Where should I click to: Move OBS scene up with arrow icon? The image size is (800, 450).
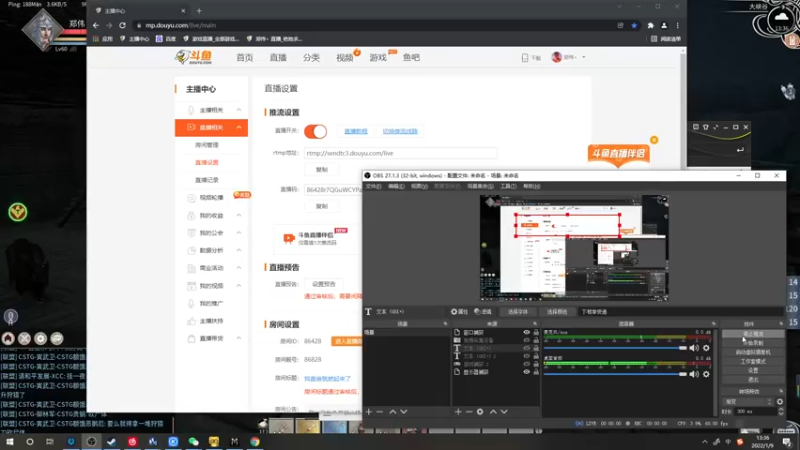(x=393, y=412)
